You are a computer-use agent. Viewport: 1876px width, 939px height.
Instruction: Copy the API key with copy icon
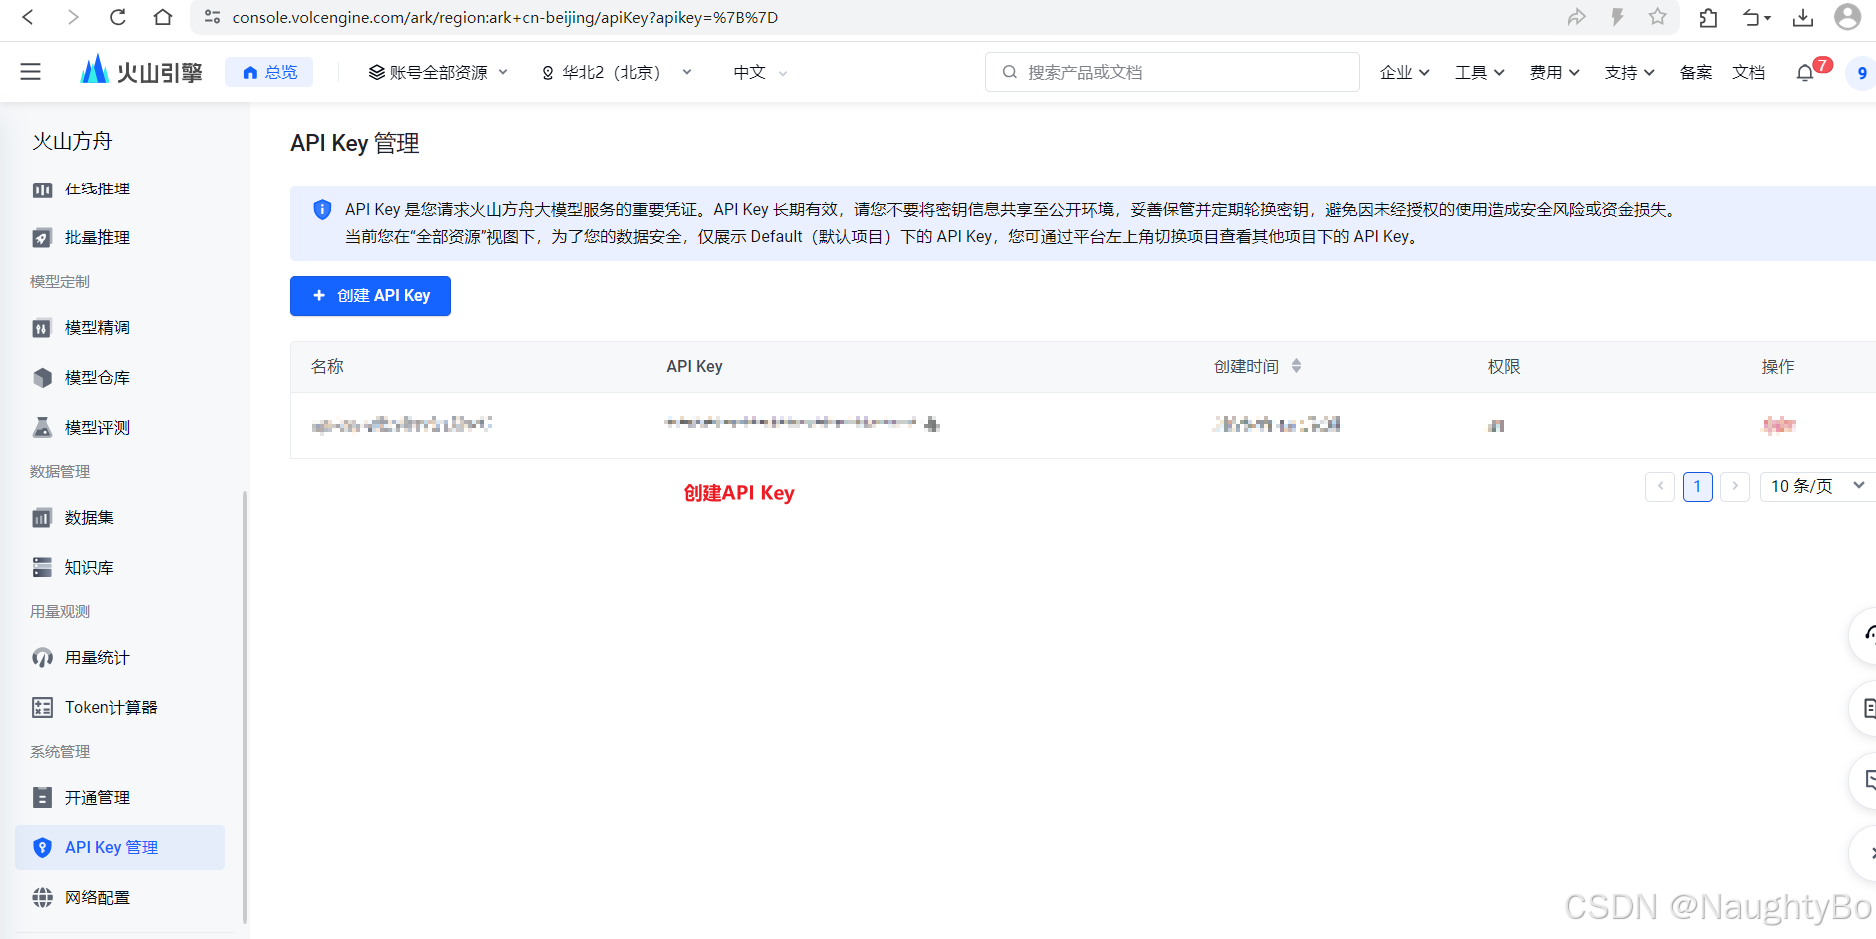pos(932,424)
